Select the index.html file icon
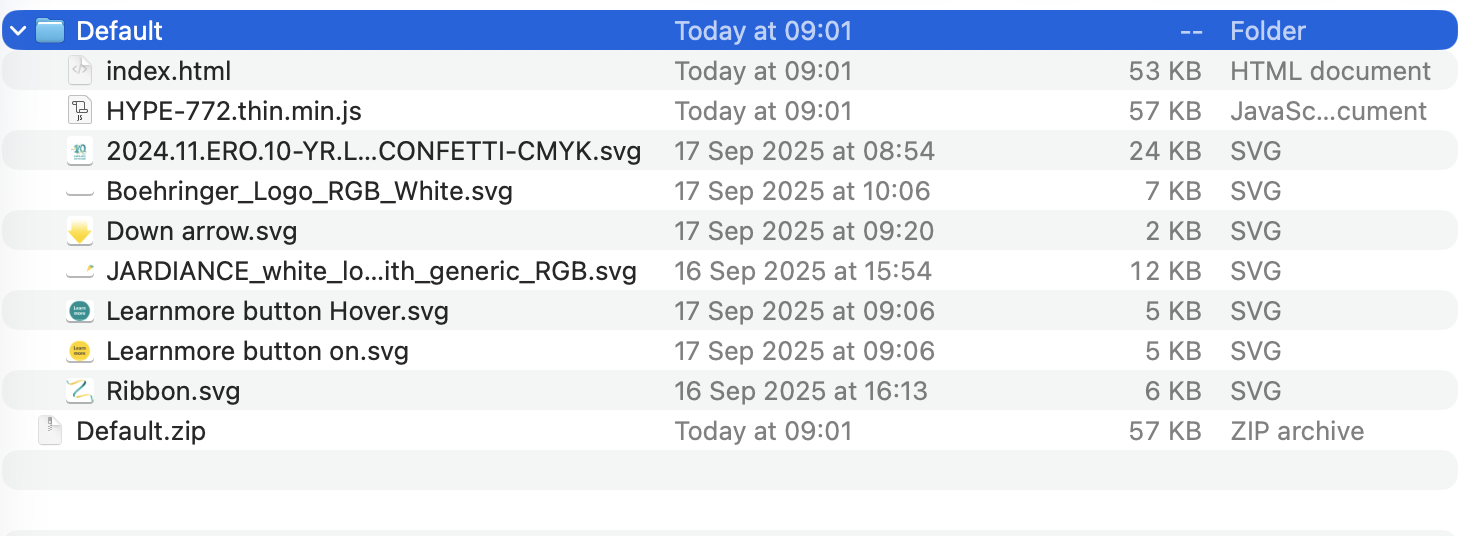Image resolution: width=1464 pixels, height=536 pixels. coord(80,71)
